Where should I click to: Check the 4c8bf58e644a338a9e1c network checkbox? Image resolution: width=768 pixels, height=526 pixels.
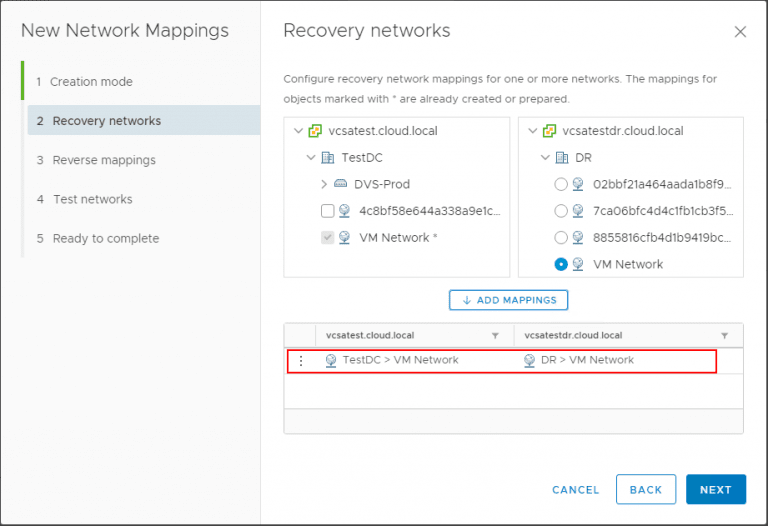[x=327, y=211]
